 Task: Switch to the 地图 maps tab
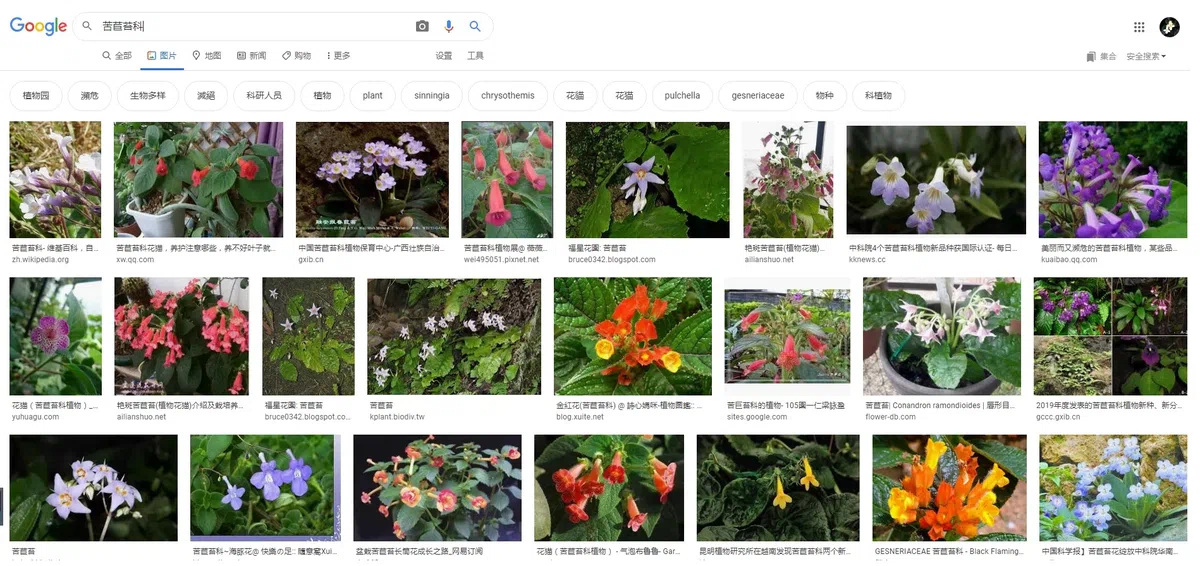click(206, 56)
